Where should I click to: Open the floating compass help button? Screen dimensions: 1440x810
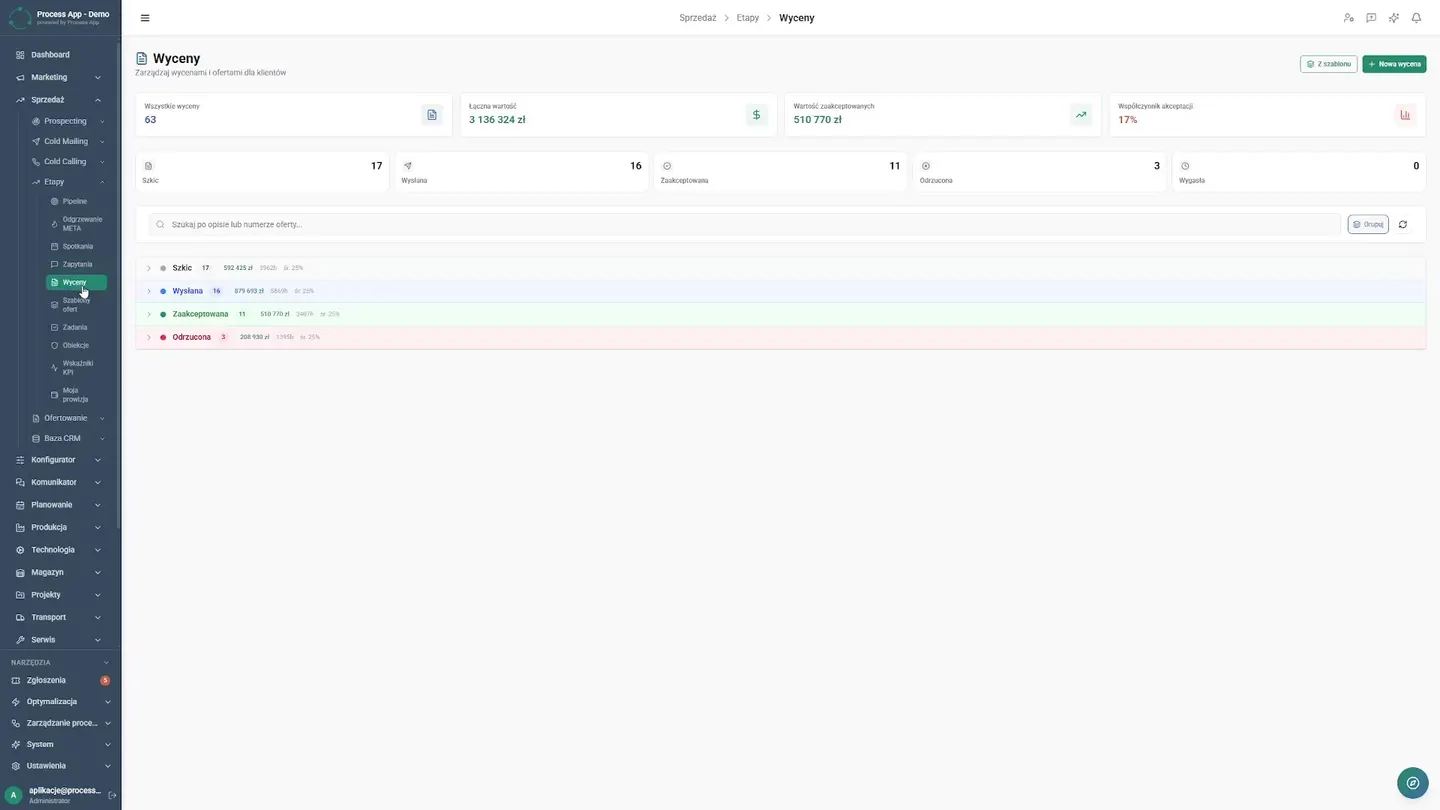(x=1412, y=783)
